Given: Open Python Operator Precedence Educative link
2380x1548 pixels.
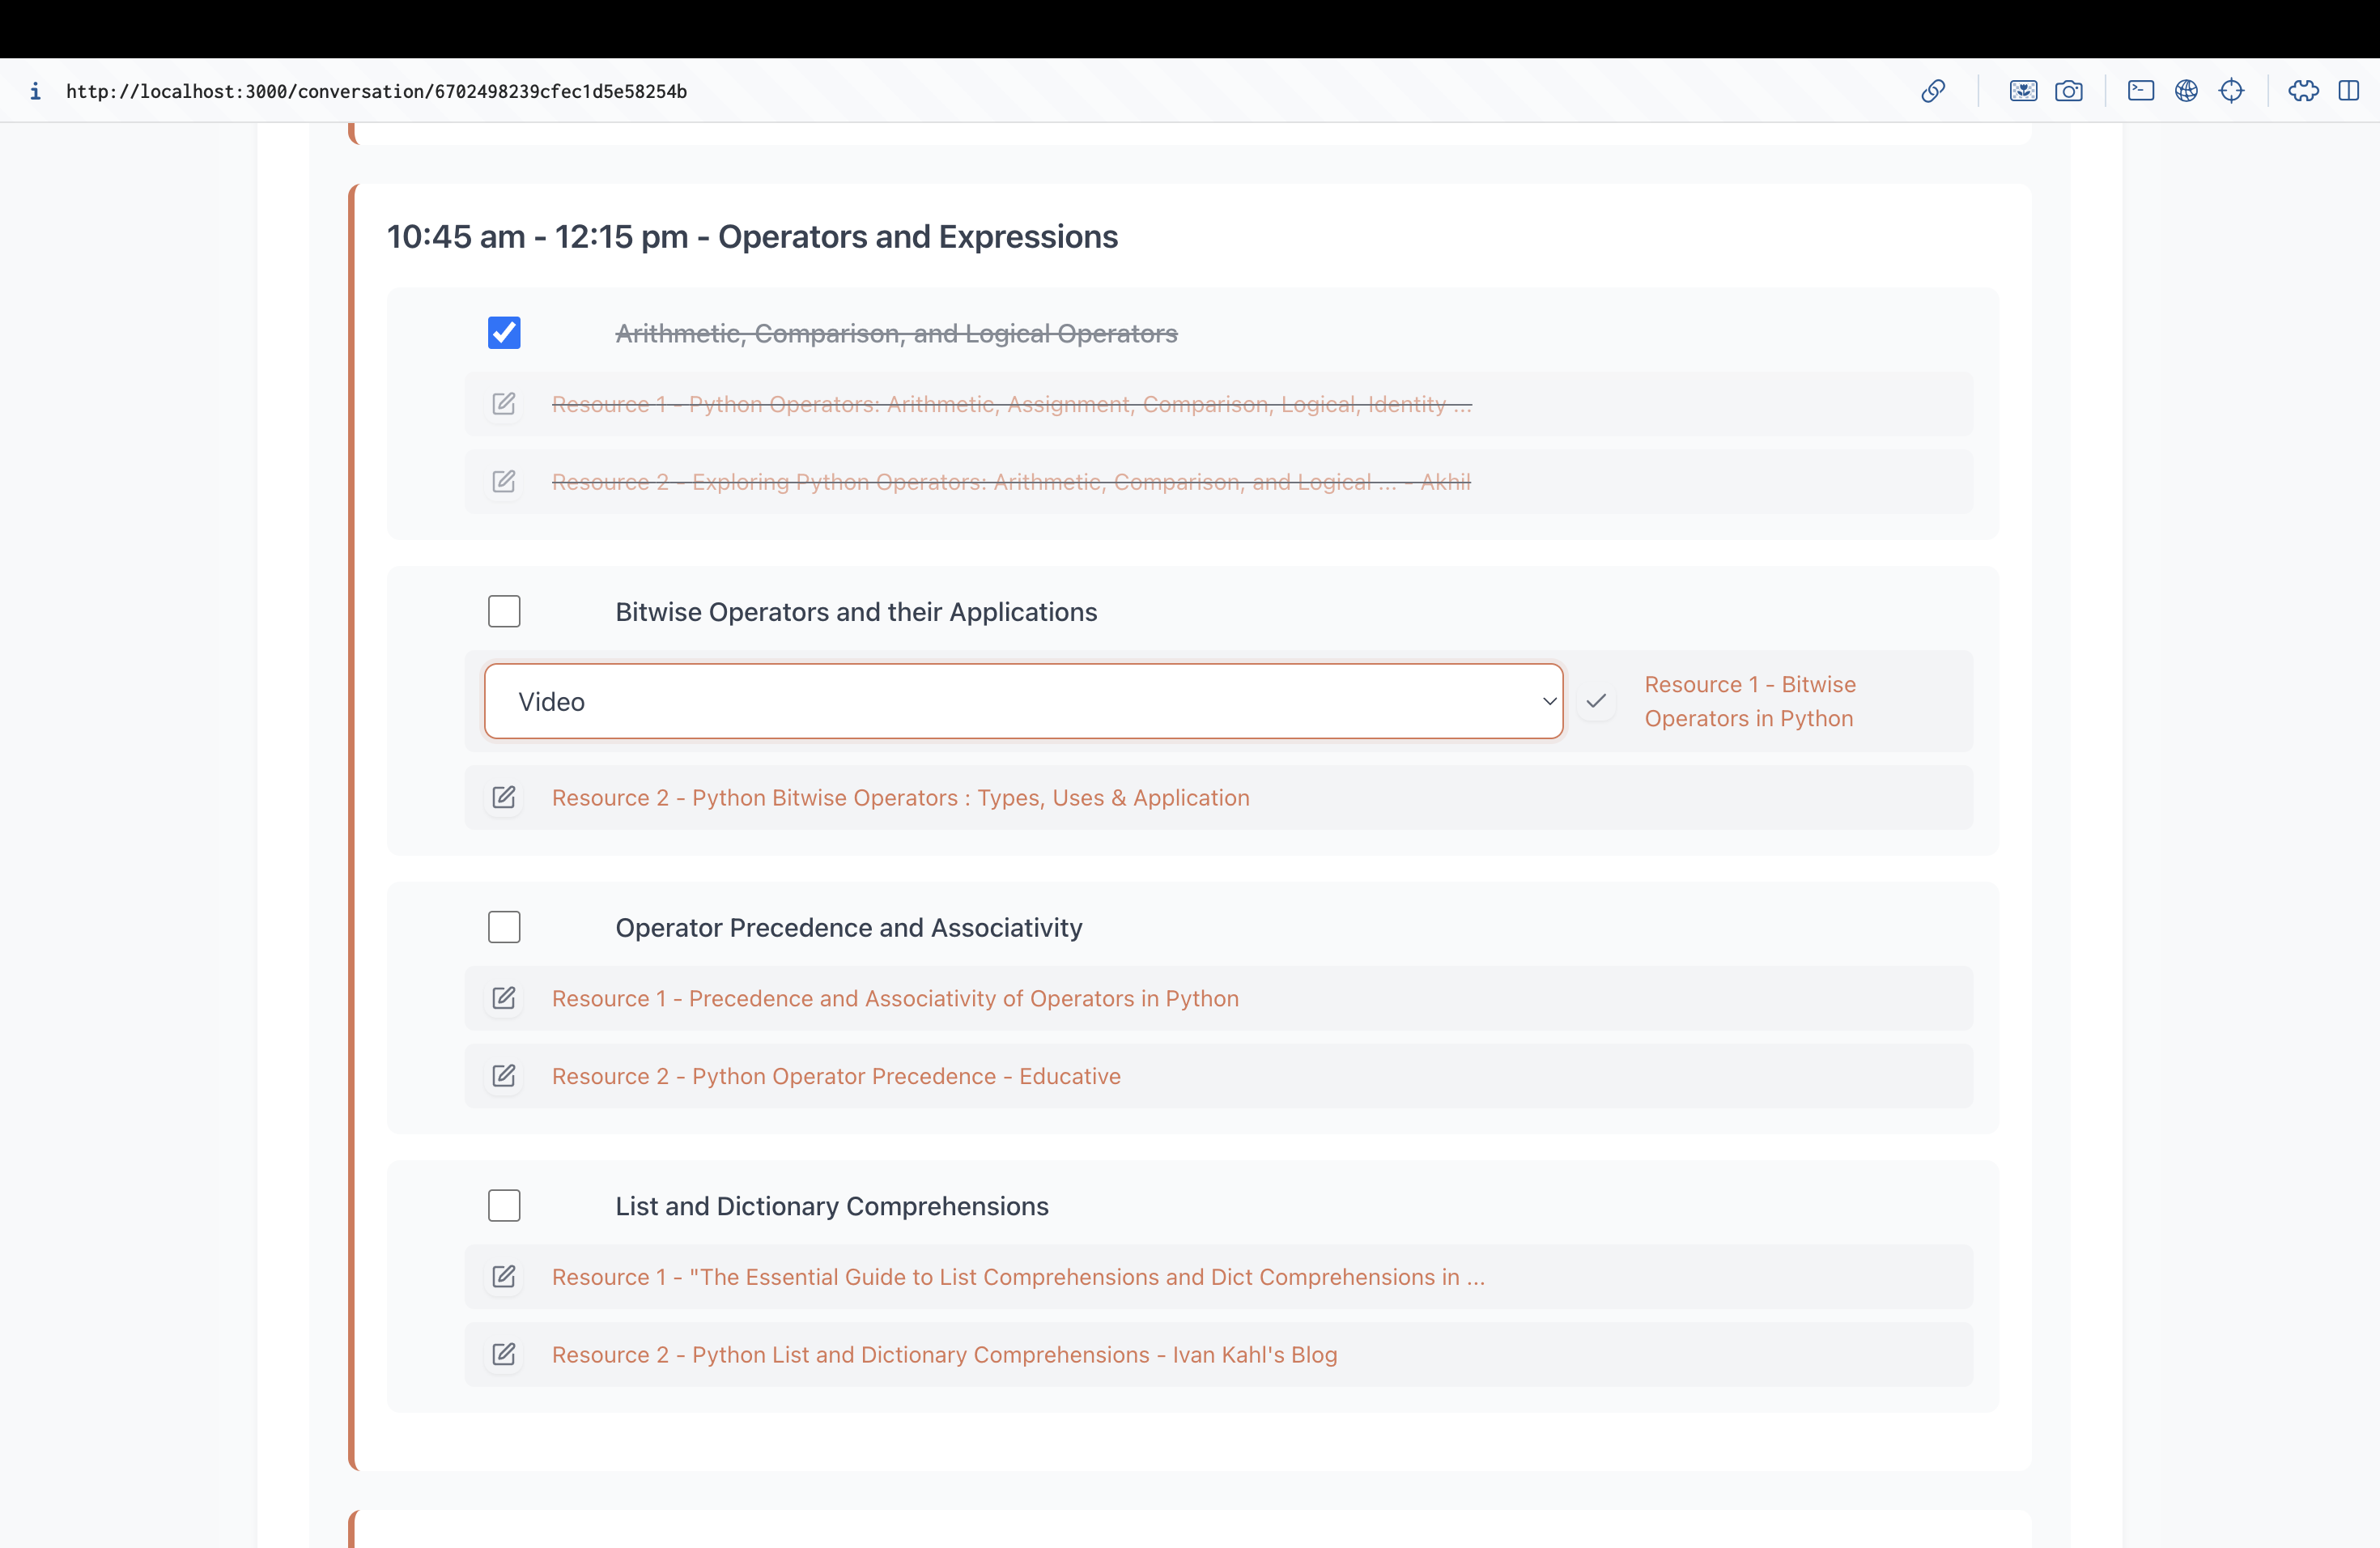Looking at the screenshot, I should click(836, 1076).
